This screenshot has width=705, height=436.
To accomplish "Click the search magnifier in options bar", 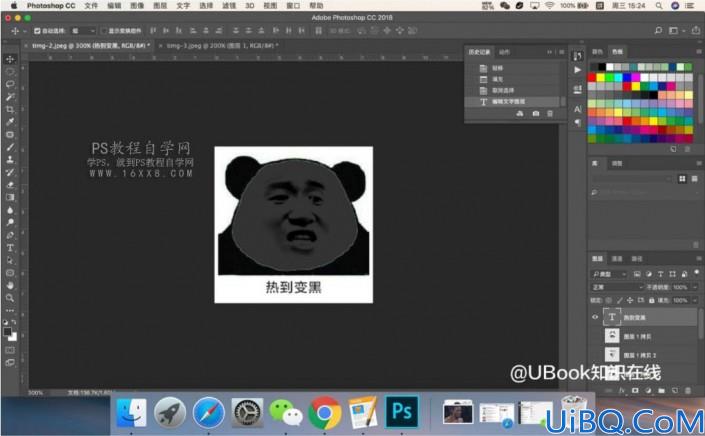I will (x=658, y=31).
